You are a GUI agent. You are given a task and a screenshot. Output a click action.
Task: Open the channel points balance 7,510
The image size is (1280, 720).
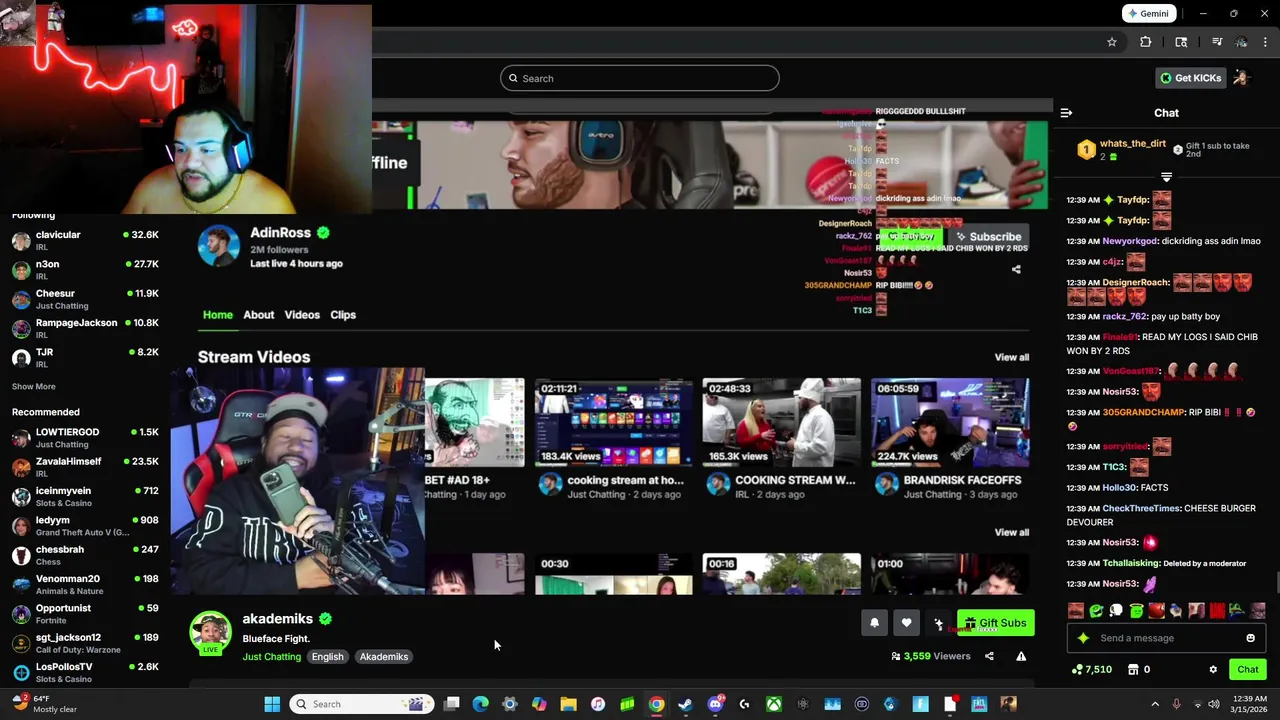click(1092, 669)
